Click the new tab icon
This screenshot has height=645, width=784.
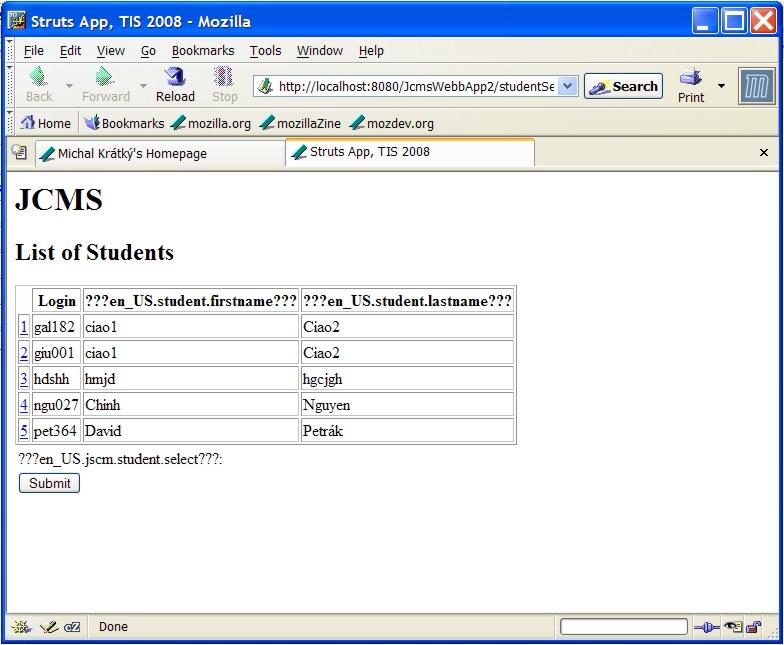coord(20,152)
